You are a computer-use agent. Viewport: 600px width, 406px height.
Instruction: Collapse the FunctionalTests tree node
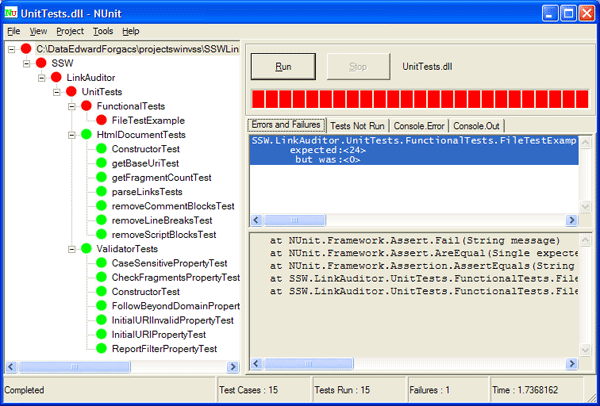pos(71,106)
